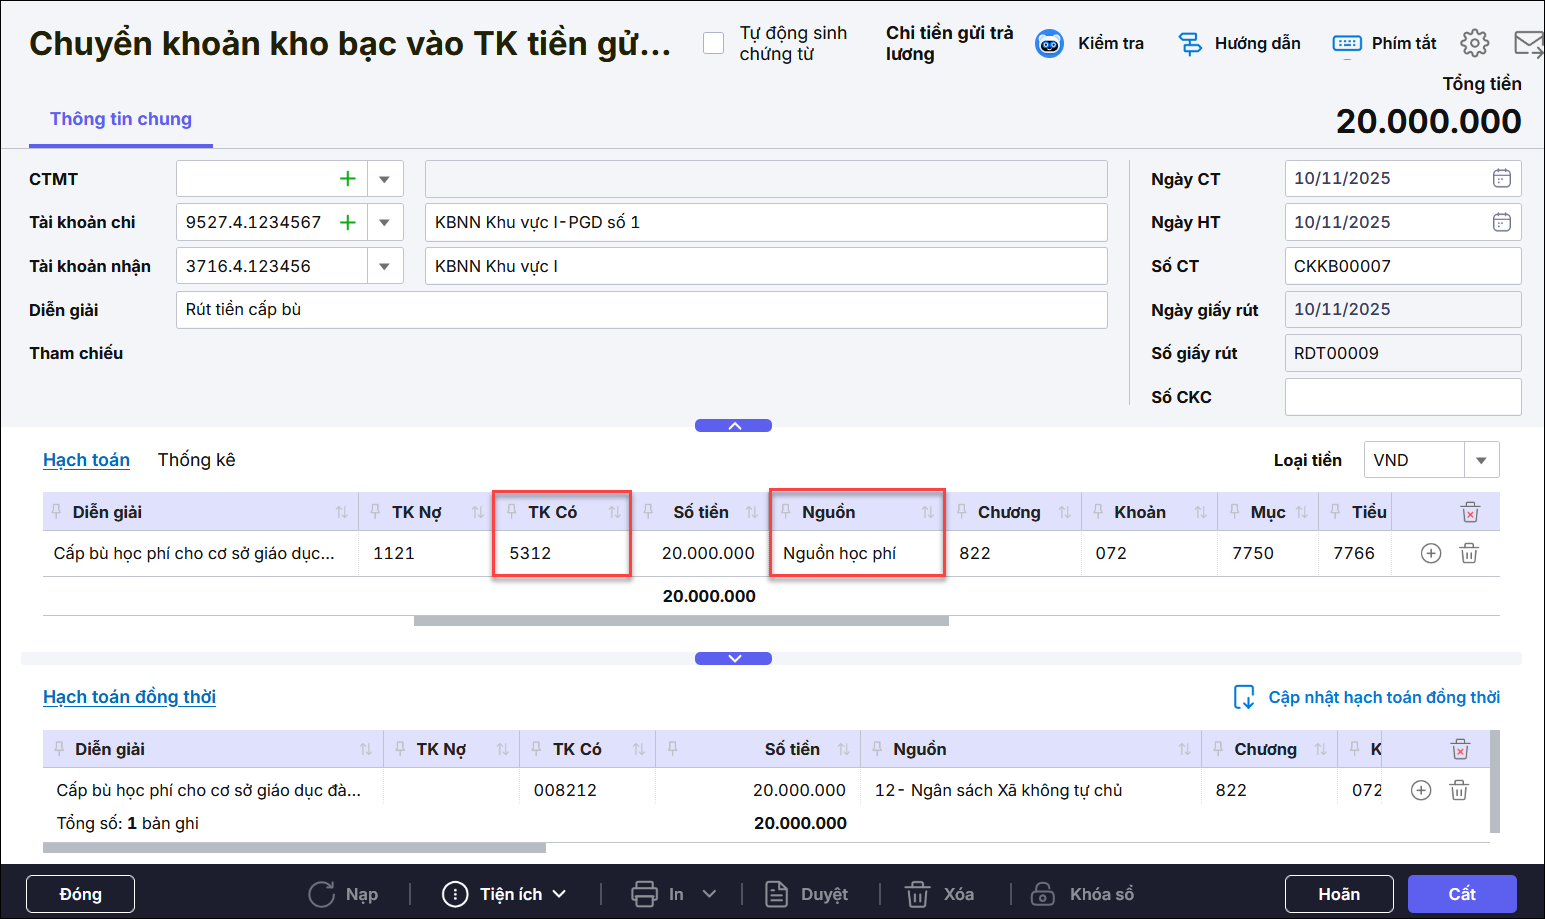Screen dimensions: 1545x919
Task: Expand the Tài khoản nhận dropdown
Action: [384, 266]
